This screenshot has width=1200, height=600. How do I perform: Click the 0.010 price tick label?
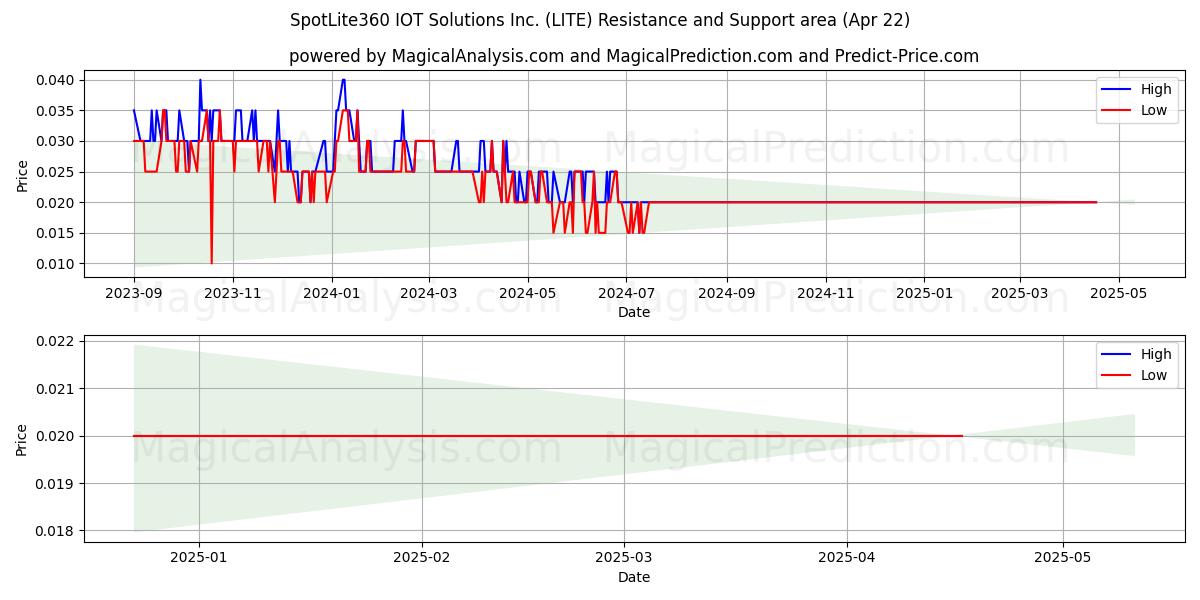coord(55,264)
